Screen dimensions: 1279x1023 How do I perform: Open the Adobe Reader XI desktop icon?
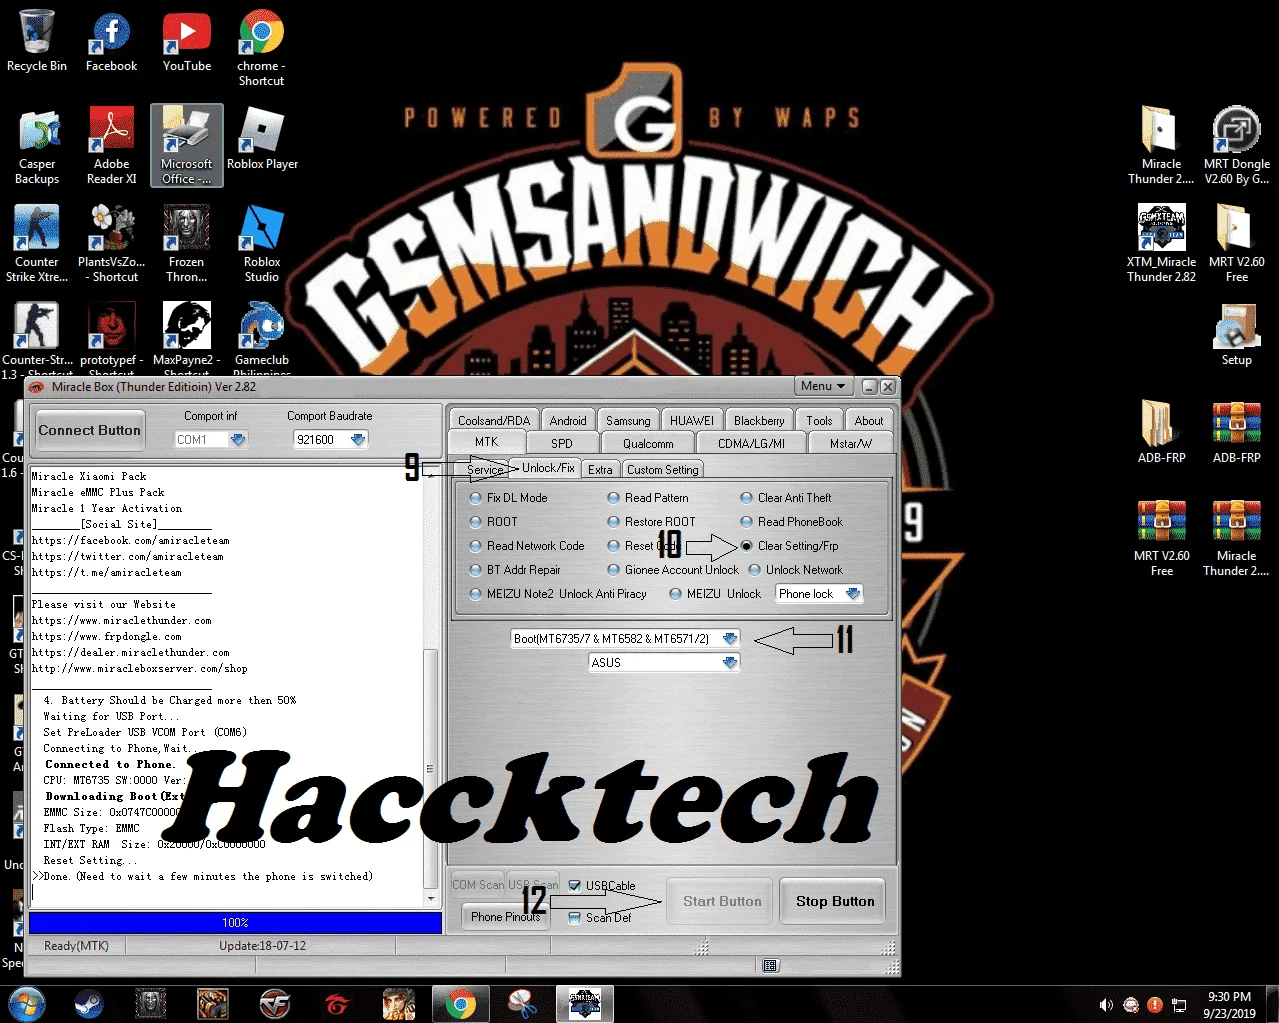(x=111, y=146)
